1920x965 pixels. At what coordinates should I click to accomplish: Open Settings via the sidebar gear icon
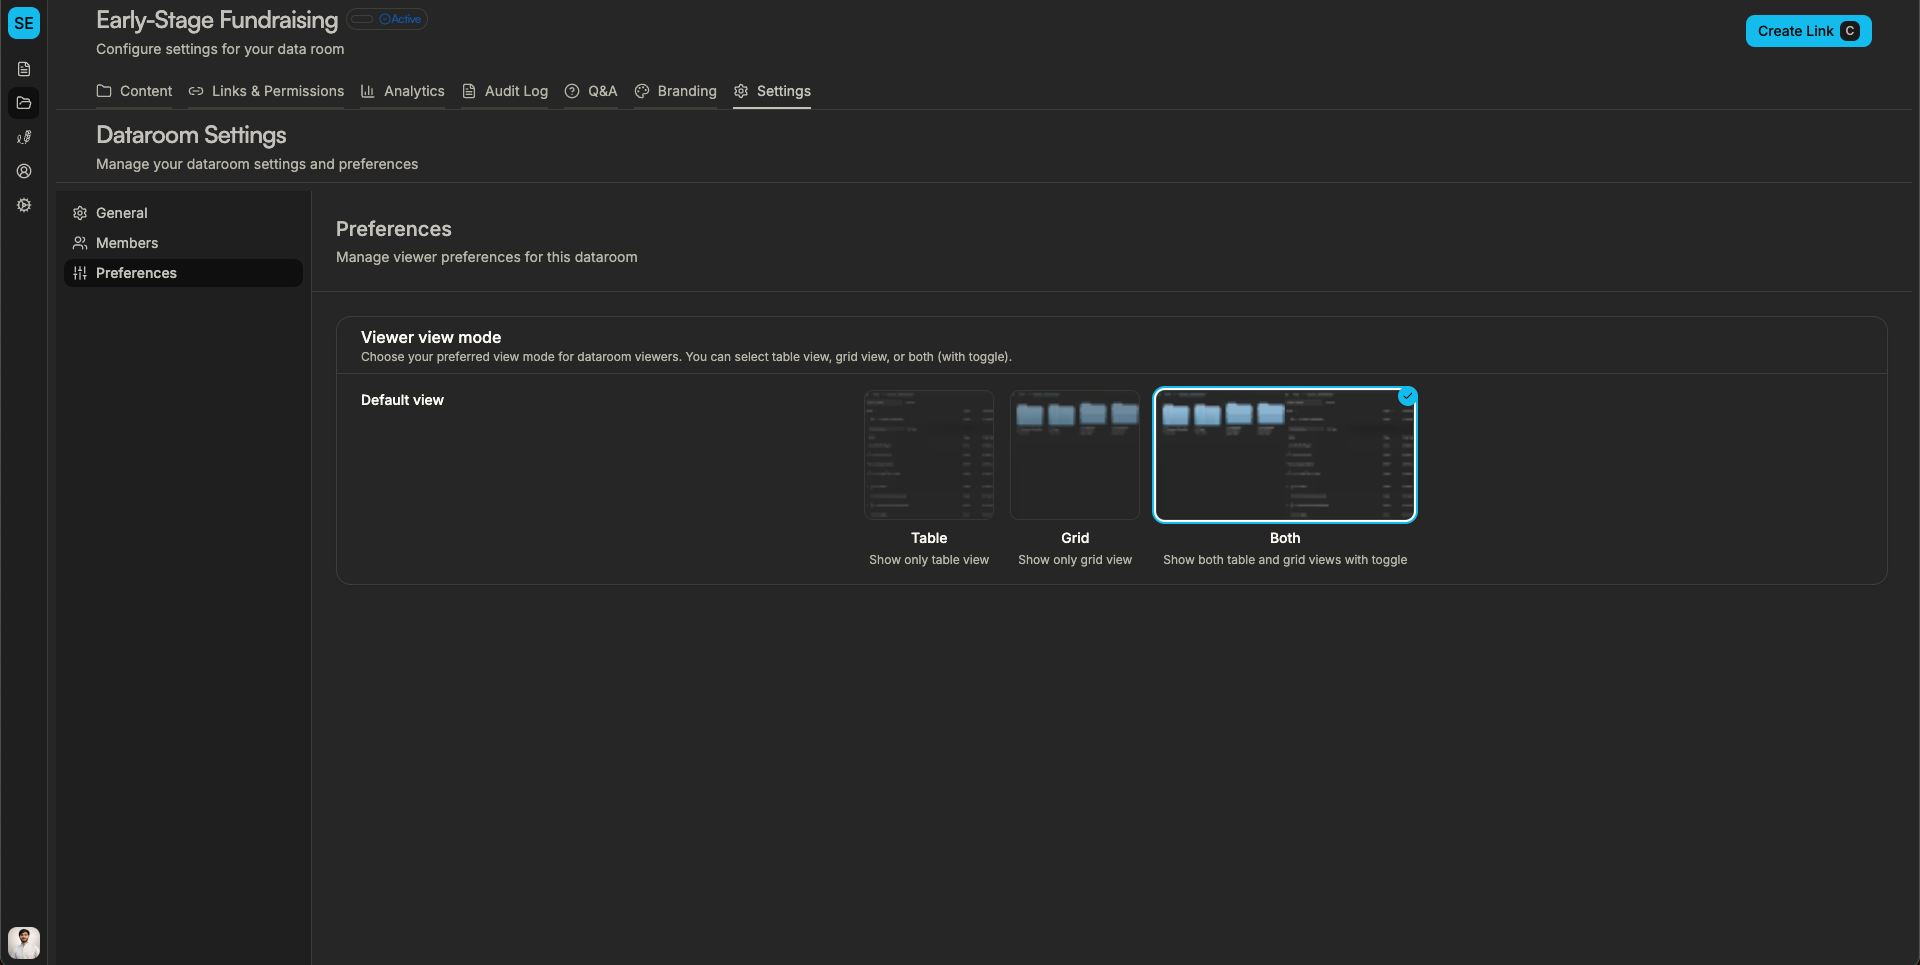pos(24,205)
